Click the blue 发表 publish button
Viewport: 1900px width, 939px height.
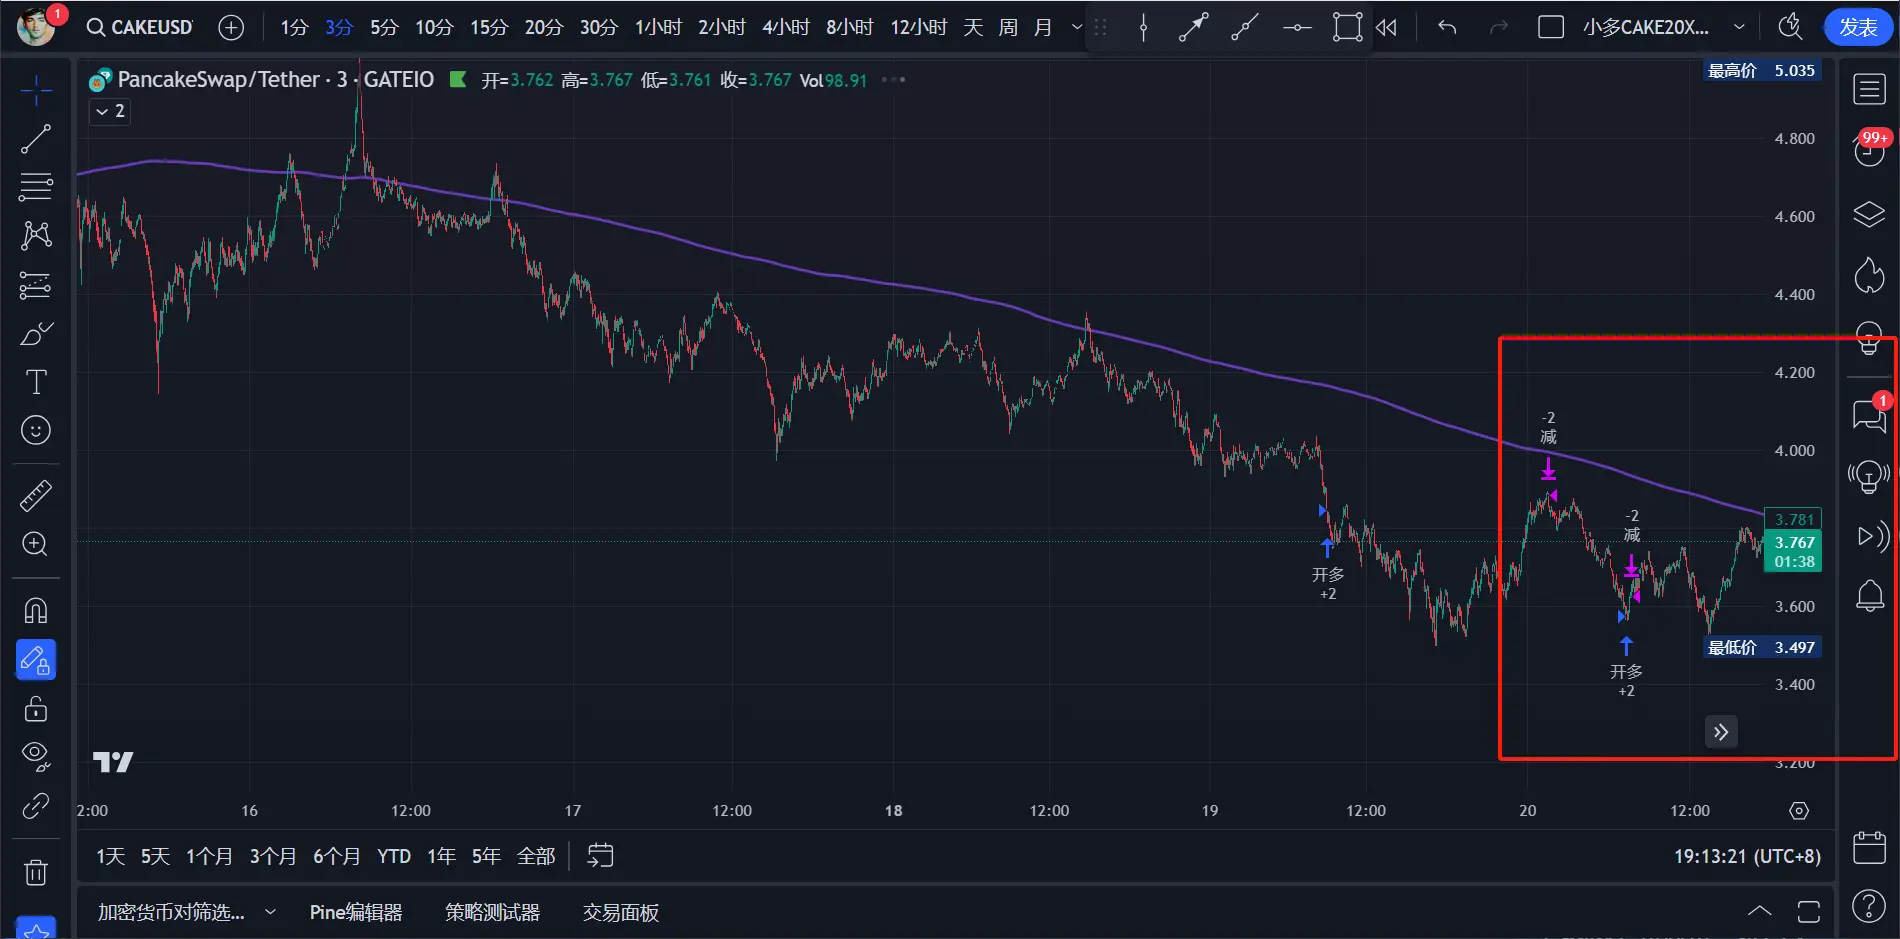[1858, 27]
